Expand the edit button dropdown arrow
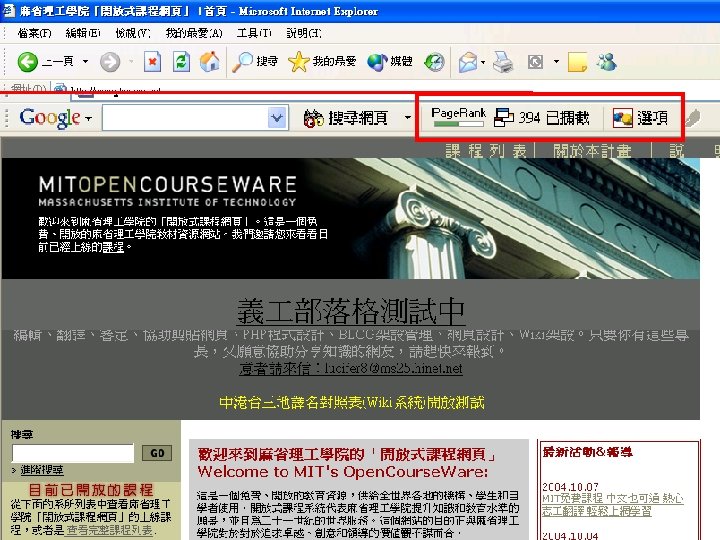The height and width of the screenshot is (540, 720). tap(556, 61)
